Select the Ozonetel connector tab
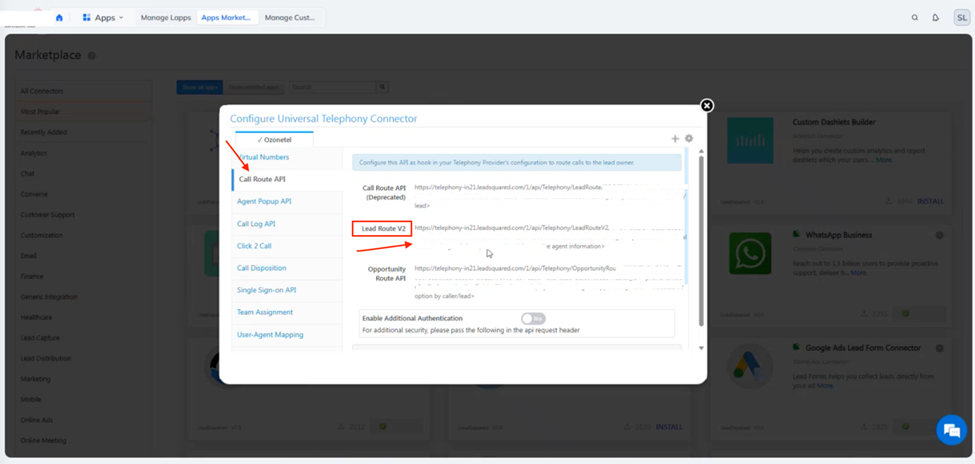Image resolution: width=975 pixels, height=464 pixels. (x=274, y=139)
